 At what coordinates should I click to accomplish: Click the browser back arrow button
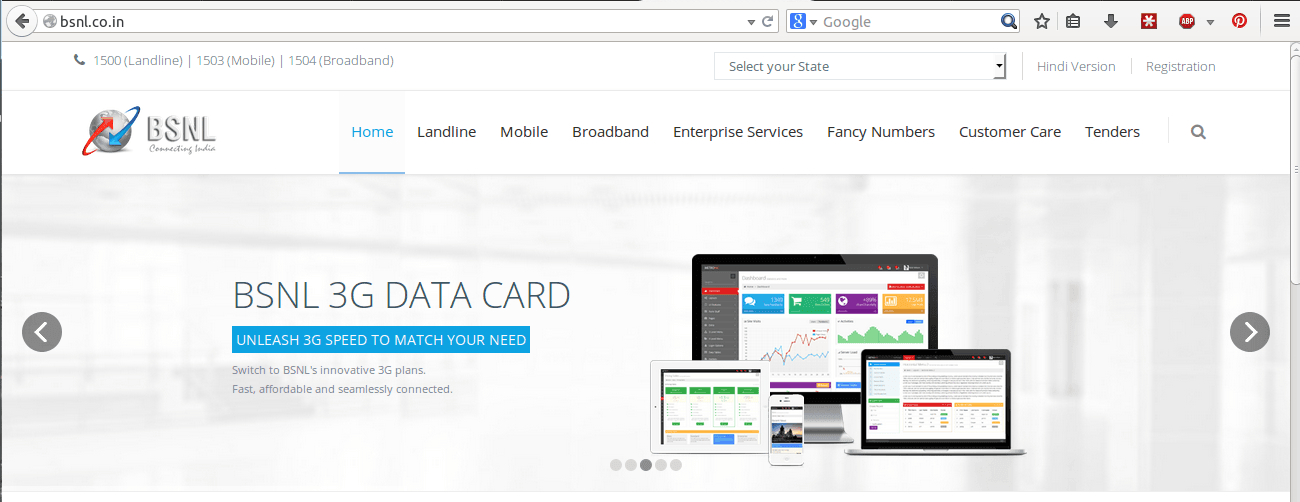(21, 21)
